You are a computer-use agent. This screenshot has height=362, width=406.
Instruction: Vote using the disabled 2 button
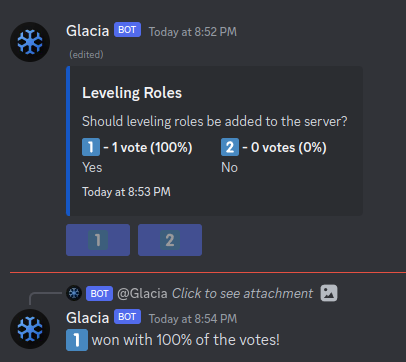(x=170, y=240)
